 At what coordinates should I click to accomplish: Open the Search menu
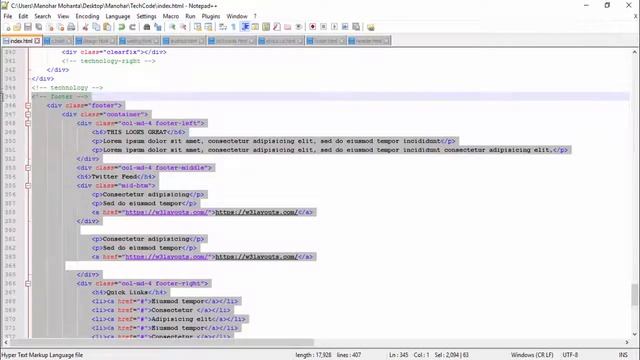point(42,16)
